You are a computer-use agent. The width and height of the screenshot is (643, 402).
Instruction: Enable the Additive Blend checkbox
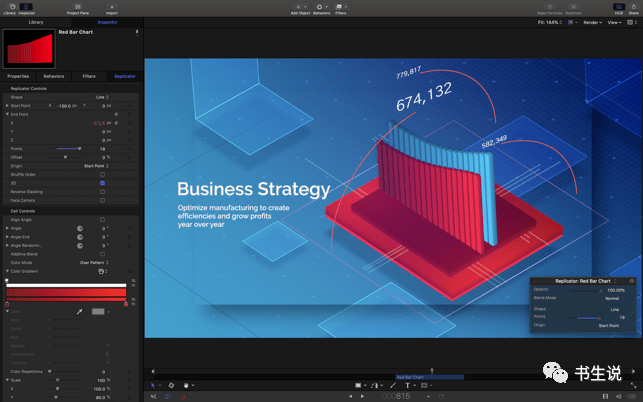102,254
